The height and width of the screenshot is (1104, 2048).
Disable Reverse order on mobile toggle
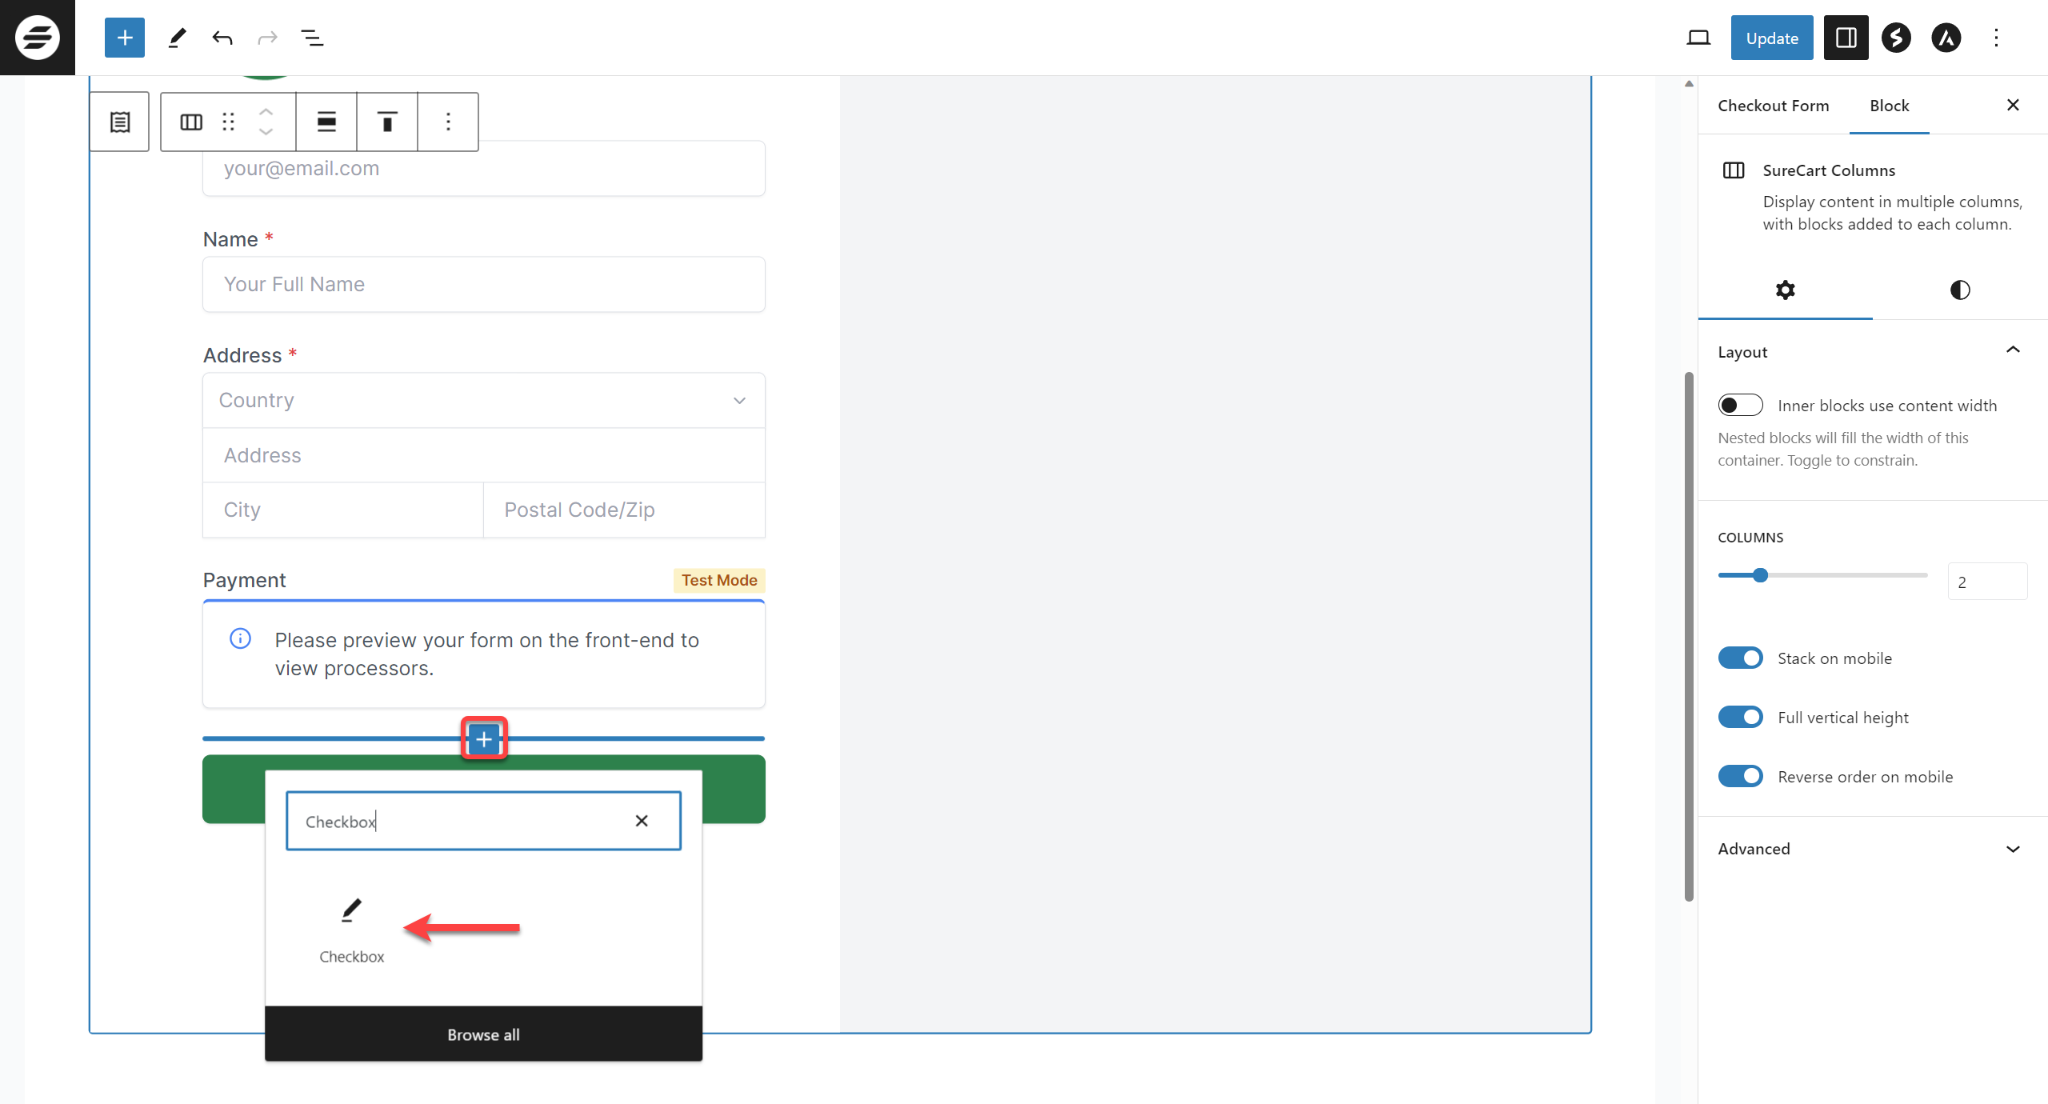tap(1741, 776)
